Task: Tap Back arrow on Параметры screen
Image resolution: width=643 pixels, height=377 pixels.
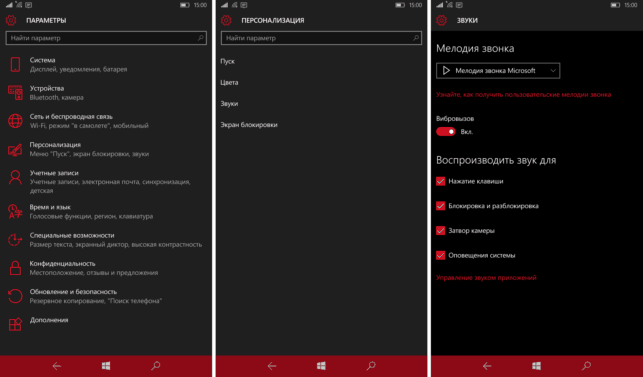Action: click(x=57, y=366)
